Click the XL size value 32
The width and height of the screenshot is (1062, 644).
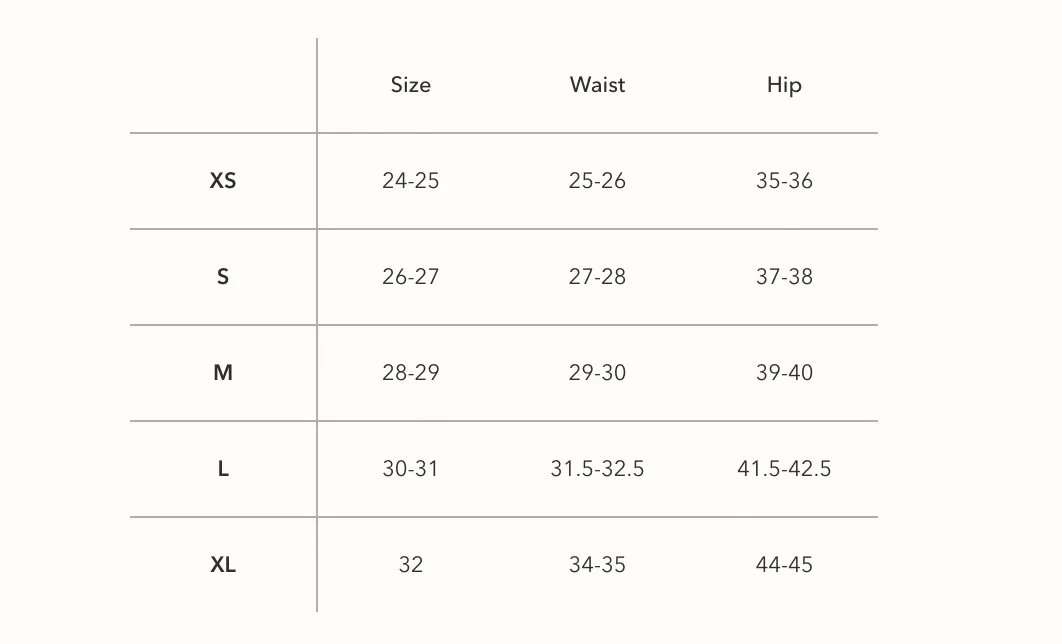click(x=410, y=565)
